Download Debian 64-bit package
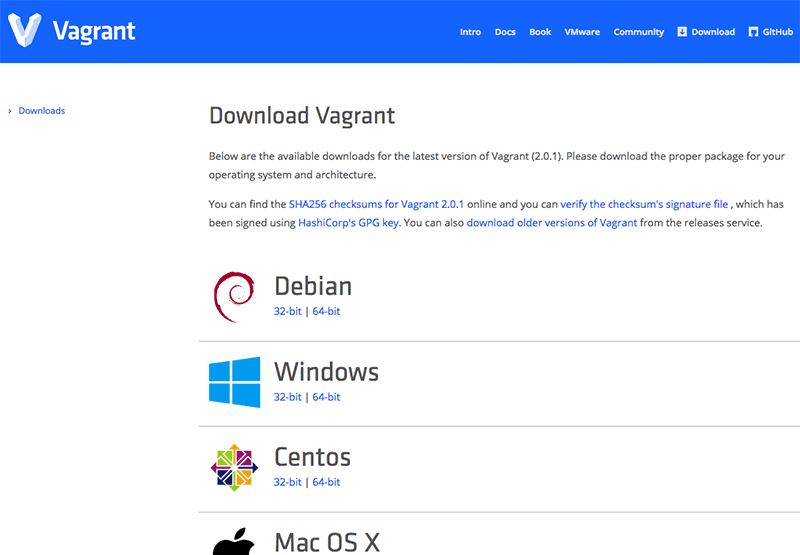The height and width of the screenshot is (555, 800). coord(326,311)
